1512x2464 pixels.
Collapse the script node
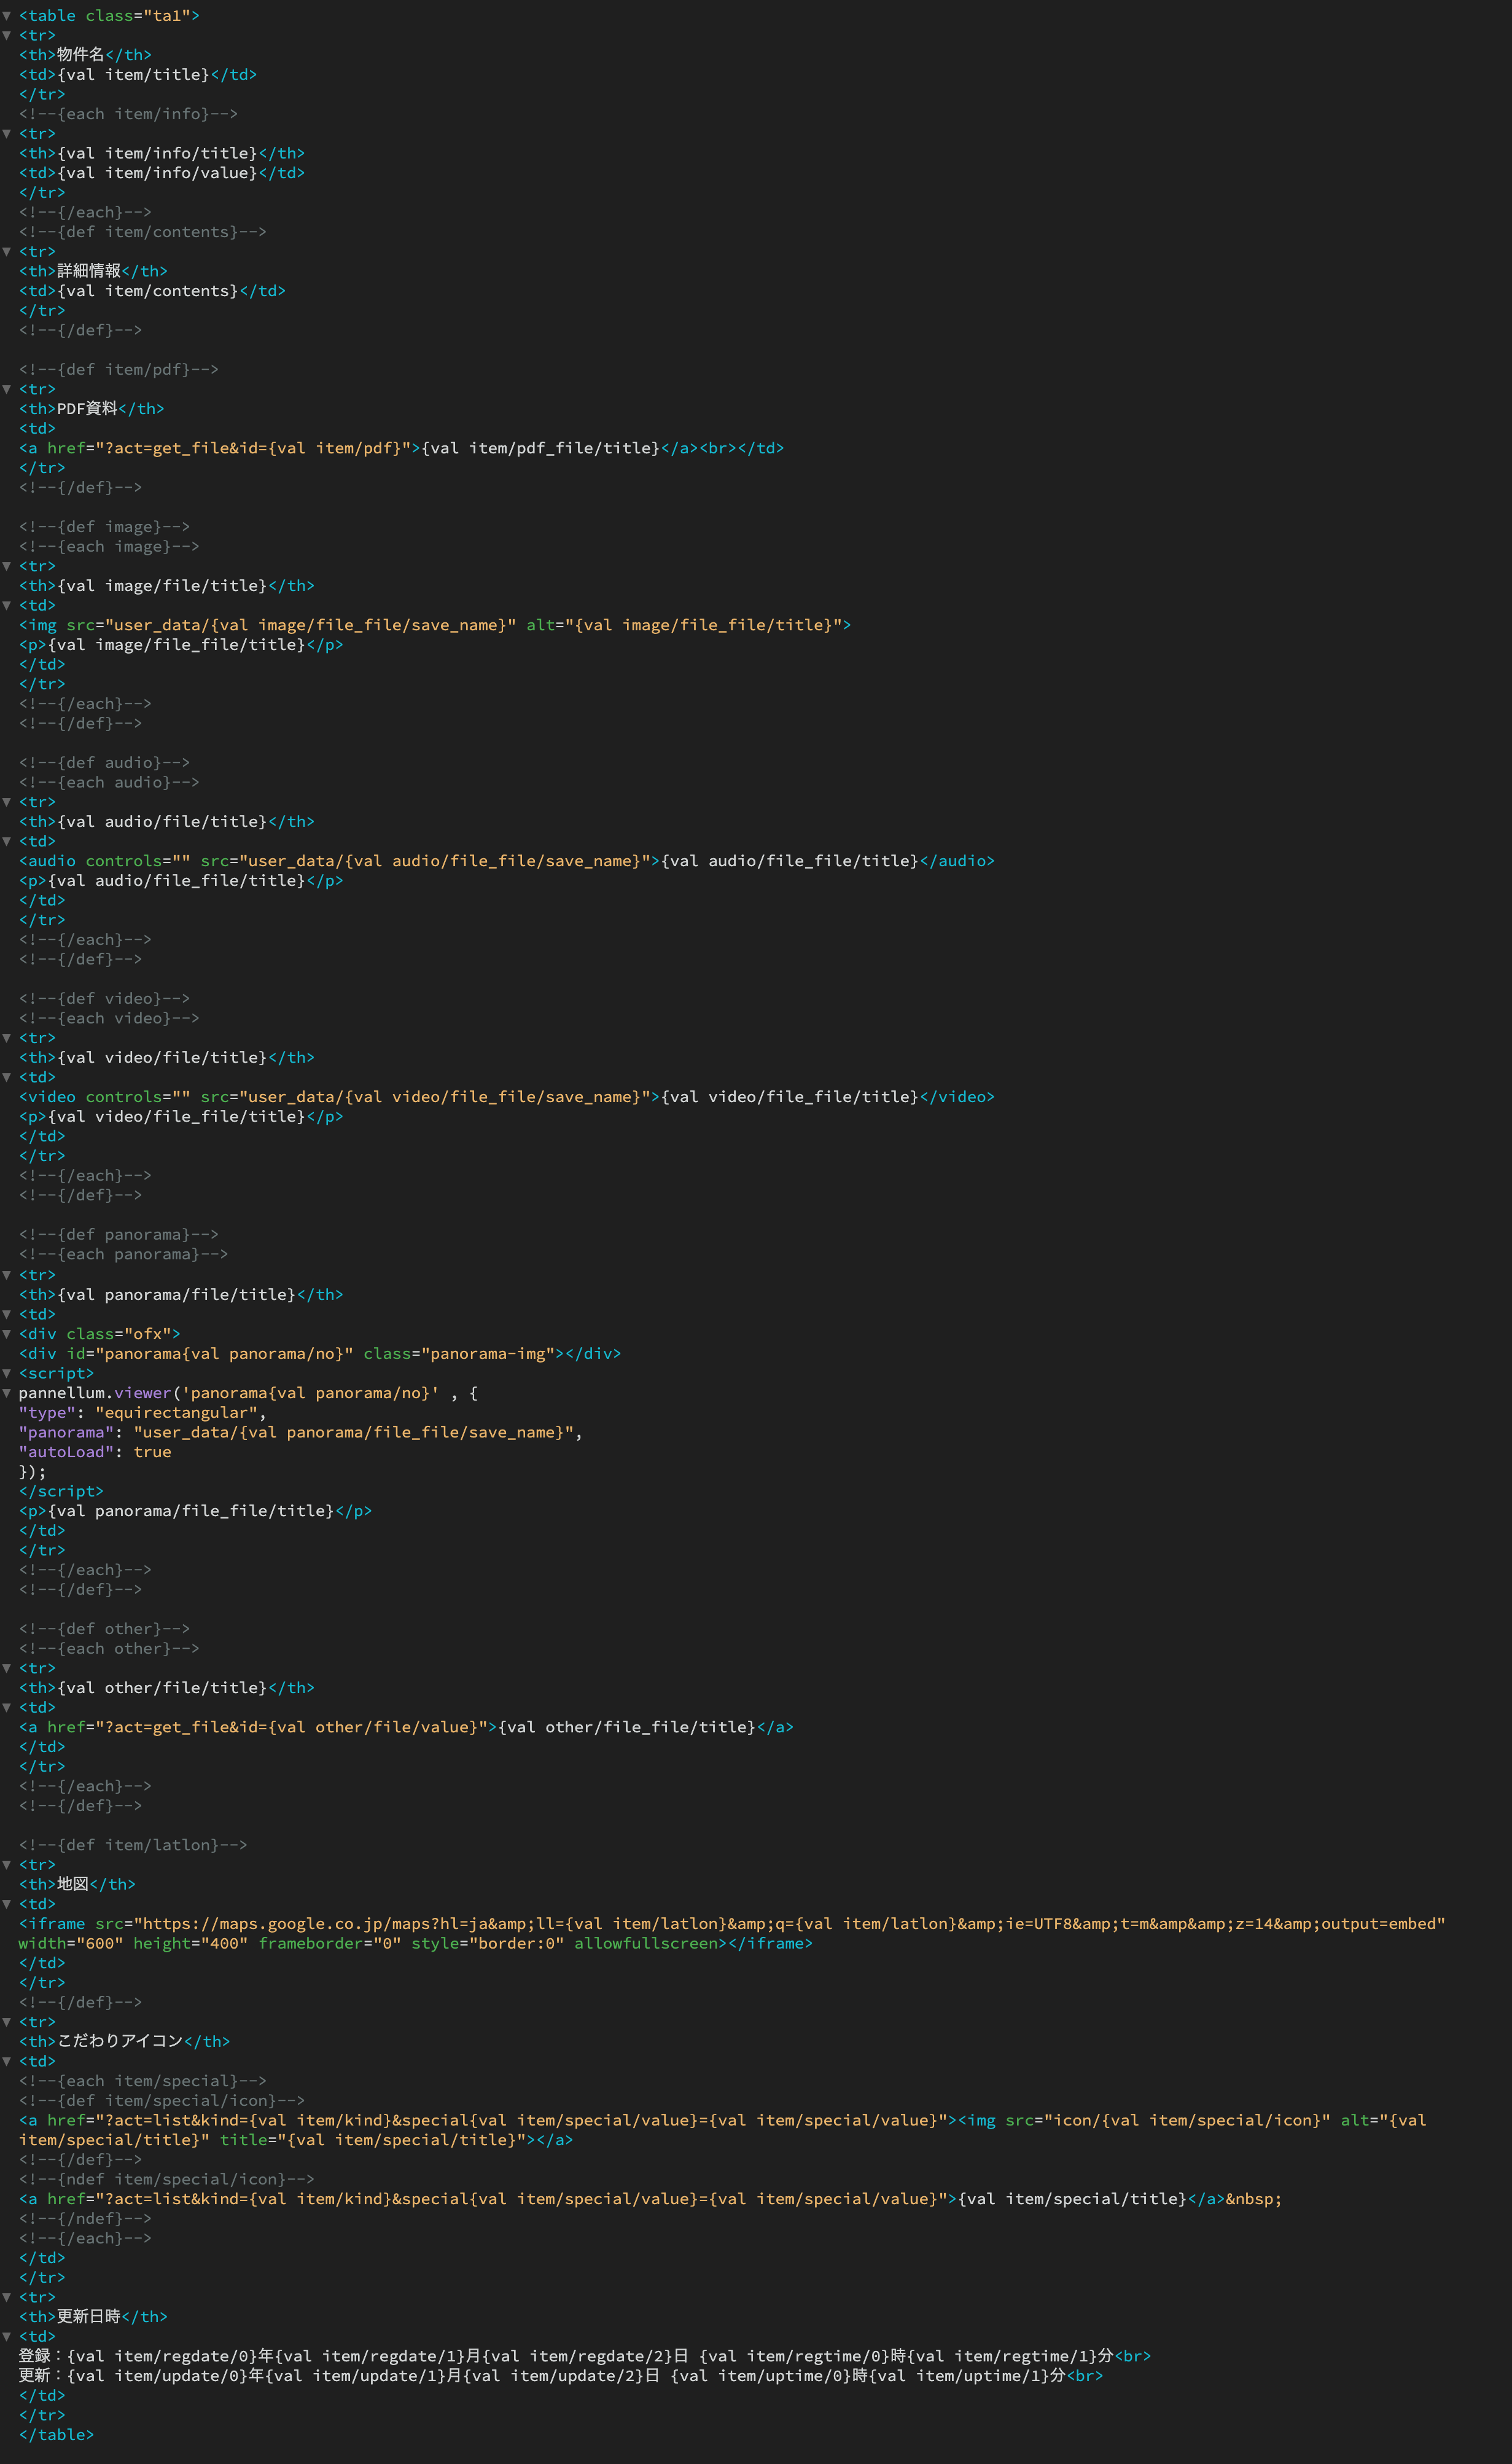[7, 1373]
